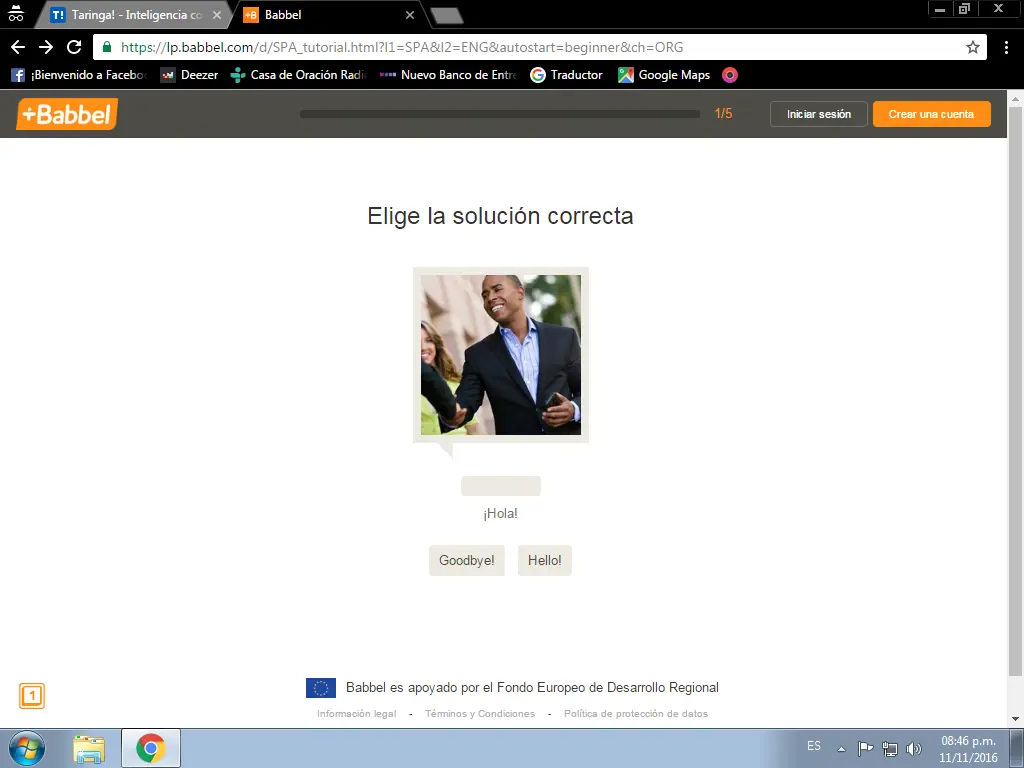The image size is (1024, 768).
Task: Click the 1/5 progress counter
Action: (x=724, y=114)
